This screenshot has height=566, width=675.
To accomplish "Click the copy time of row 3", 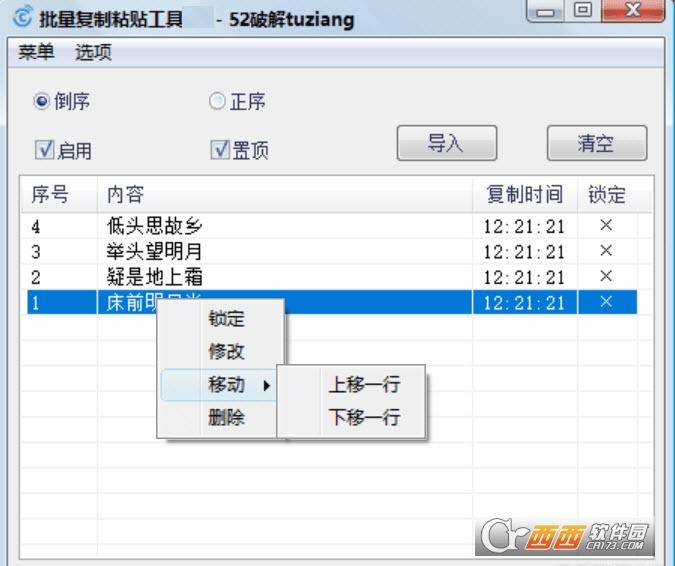I will pos(524,252).
